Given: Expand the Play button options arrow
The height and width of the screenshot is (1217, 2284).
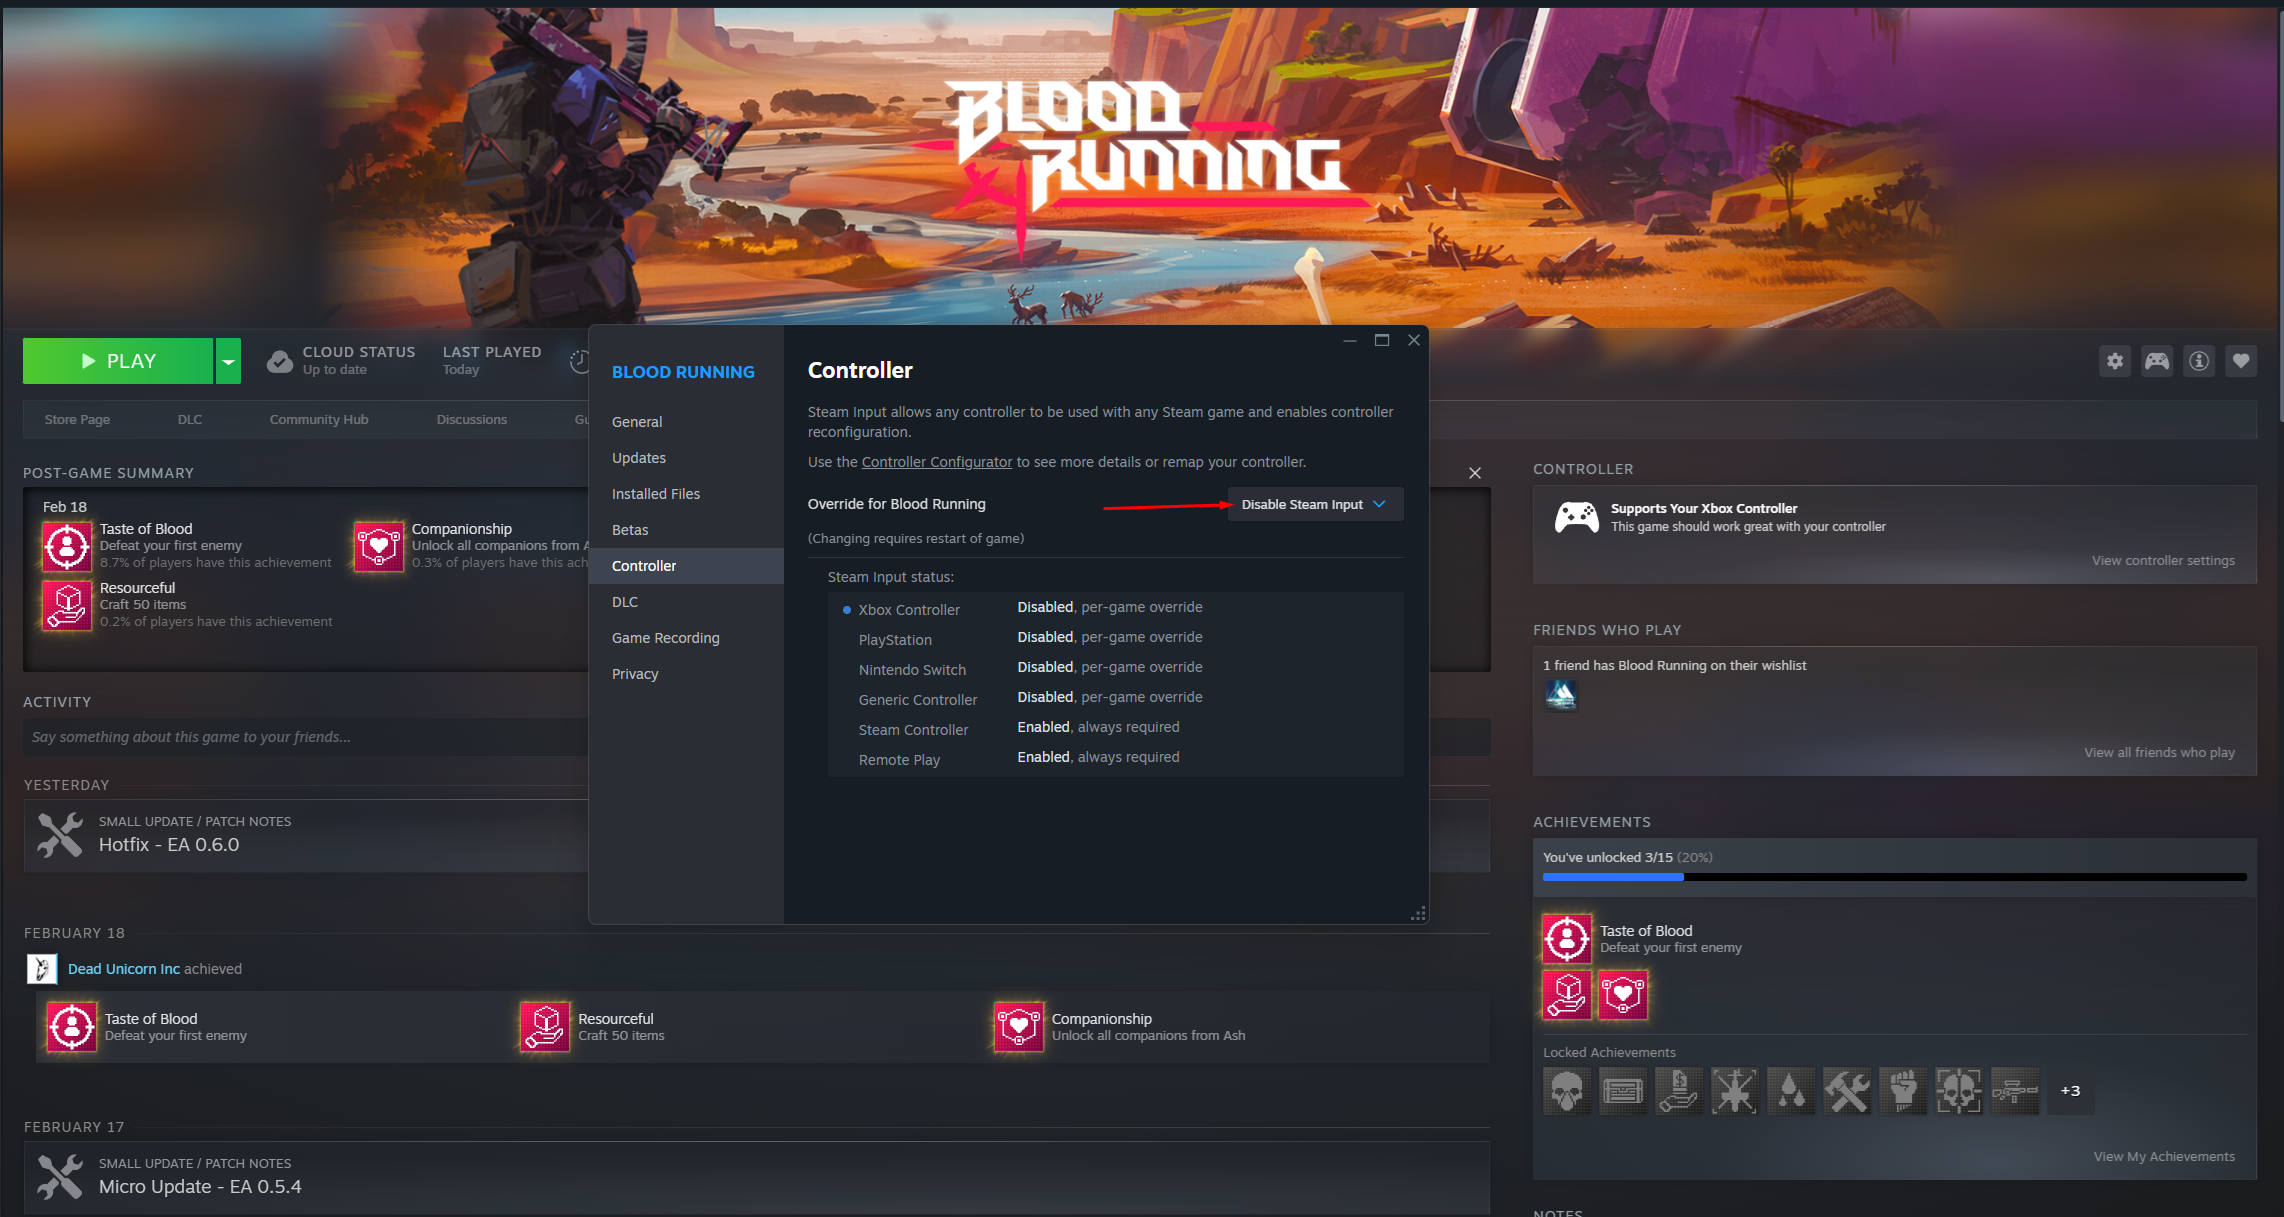Looking at the screenshot, I should coord(229,361).
